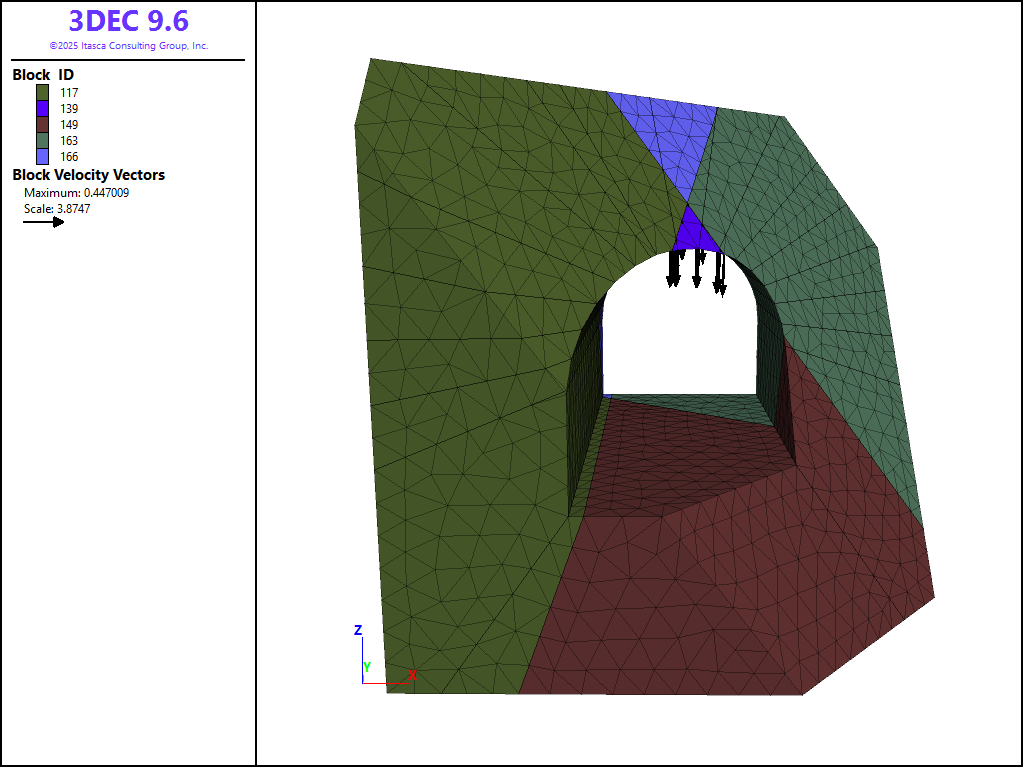1024x768 pixels.
Task: Click the Itasca Consulting Group copyright text
Action: pyautogui.click(x=128, y=46)
